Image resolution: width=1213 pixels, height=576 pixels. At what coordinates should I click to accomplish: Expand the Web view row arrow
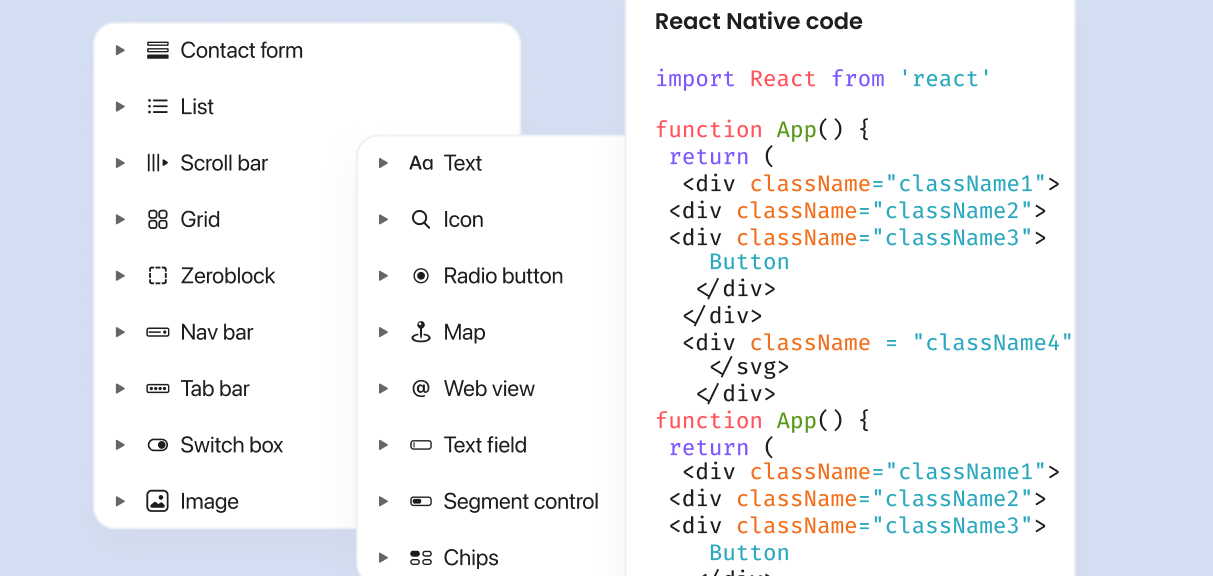click(x=383, y=389)
